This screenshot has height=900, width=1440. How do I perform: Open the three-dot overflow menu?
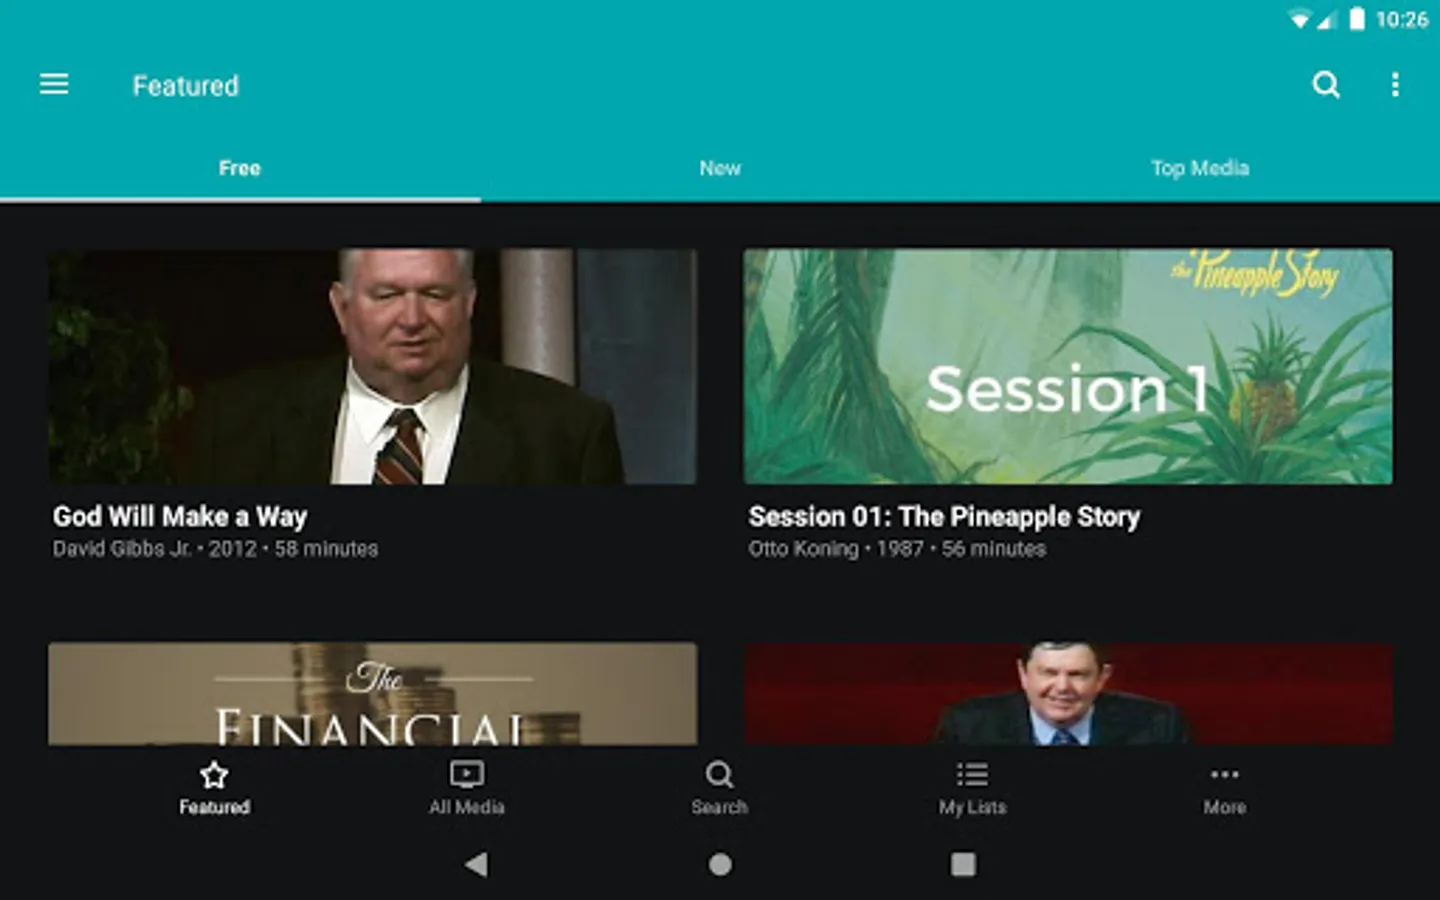[x=1395, y=85]
